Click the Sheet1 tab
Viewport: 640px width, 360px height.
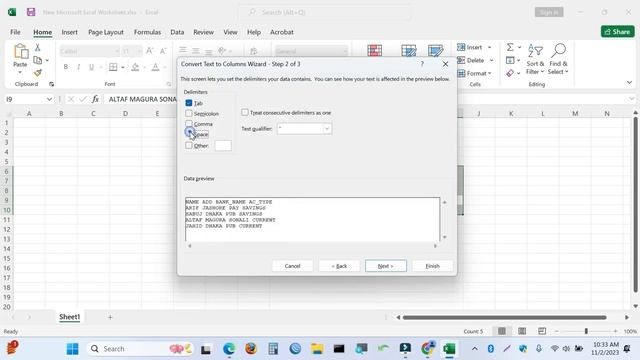(x=69, y=317)
